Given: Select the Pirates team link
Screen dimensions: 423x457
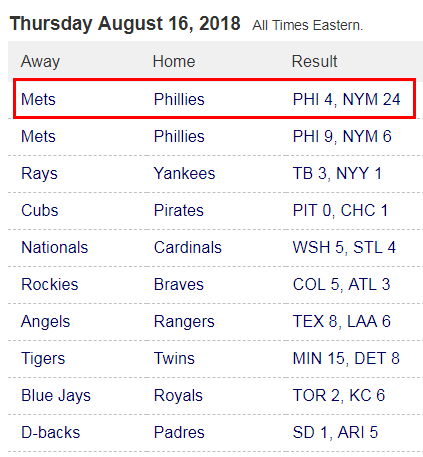Looking at the screenshot, I should tap(179, 210).
